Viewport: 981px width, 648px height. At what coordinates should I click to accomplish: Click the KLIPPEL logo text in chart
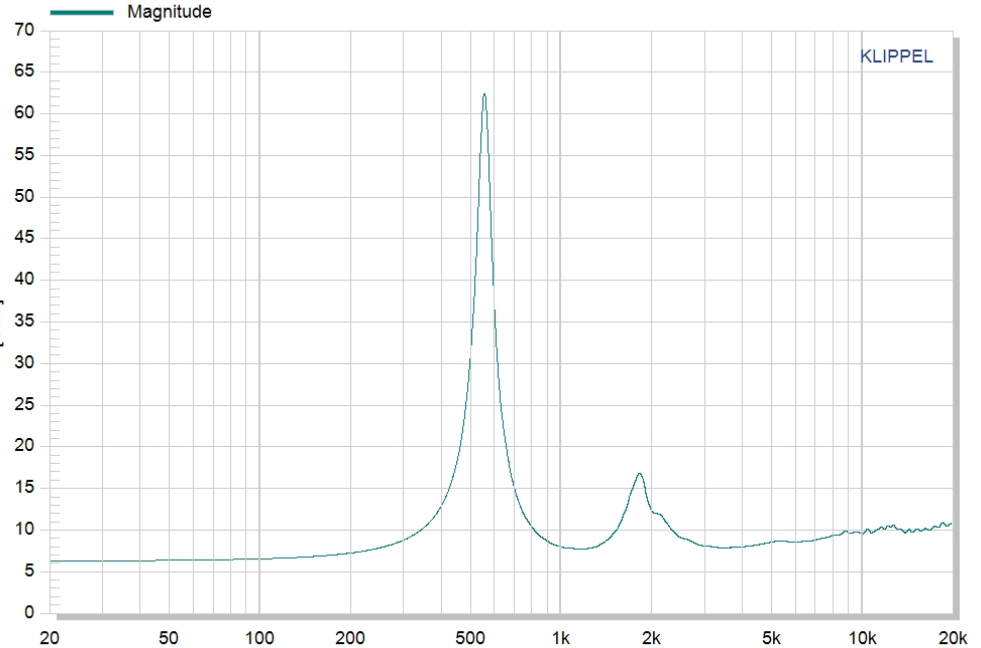896,57
